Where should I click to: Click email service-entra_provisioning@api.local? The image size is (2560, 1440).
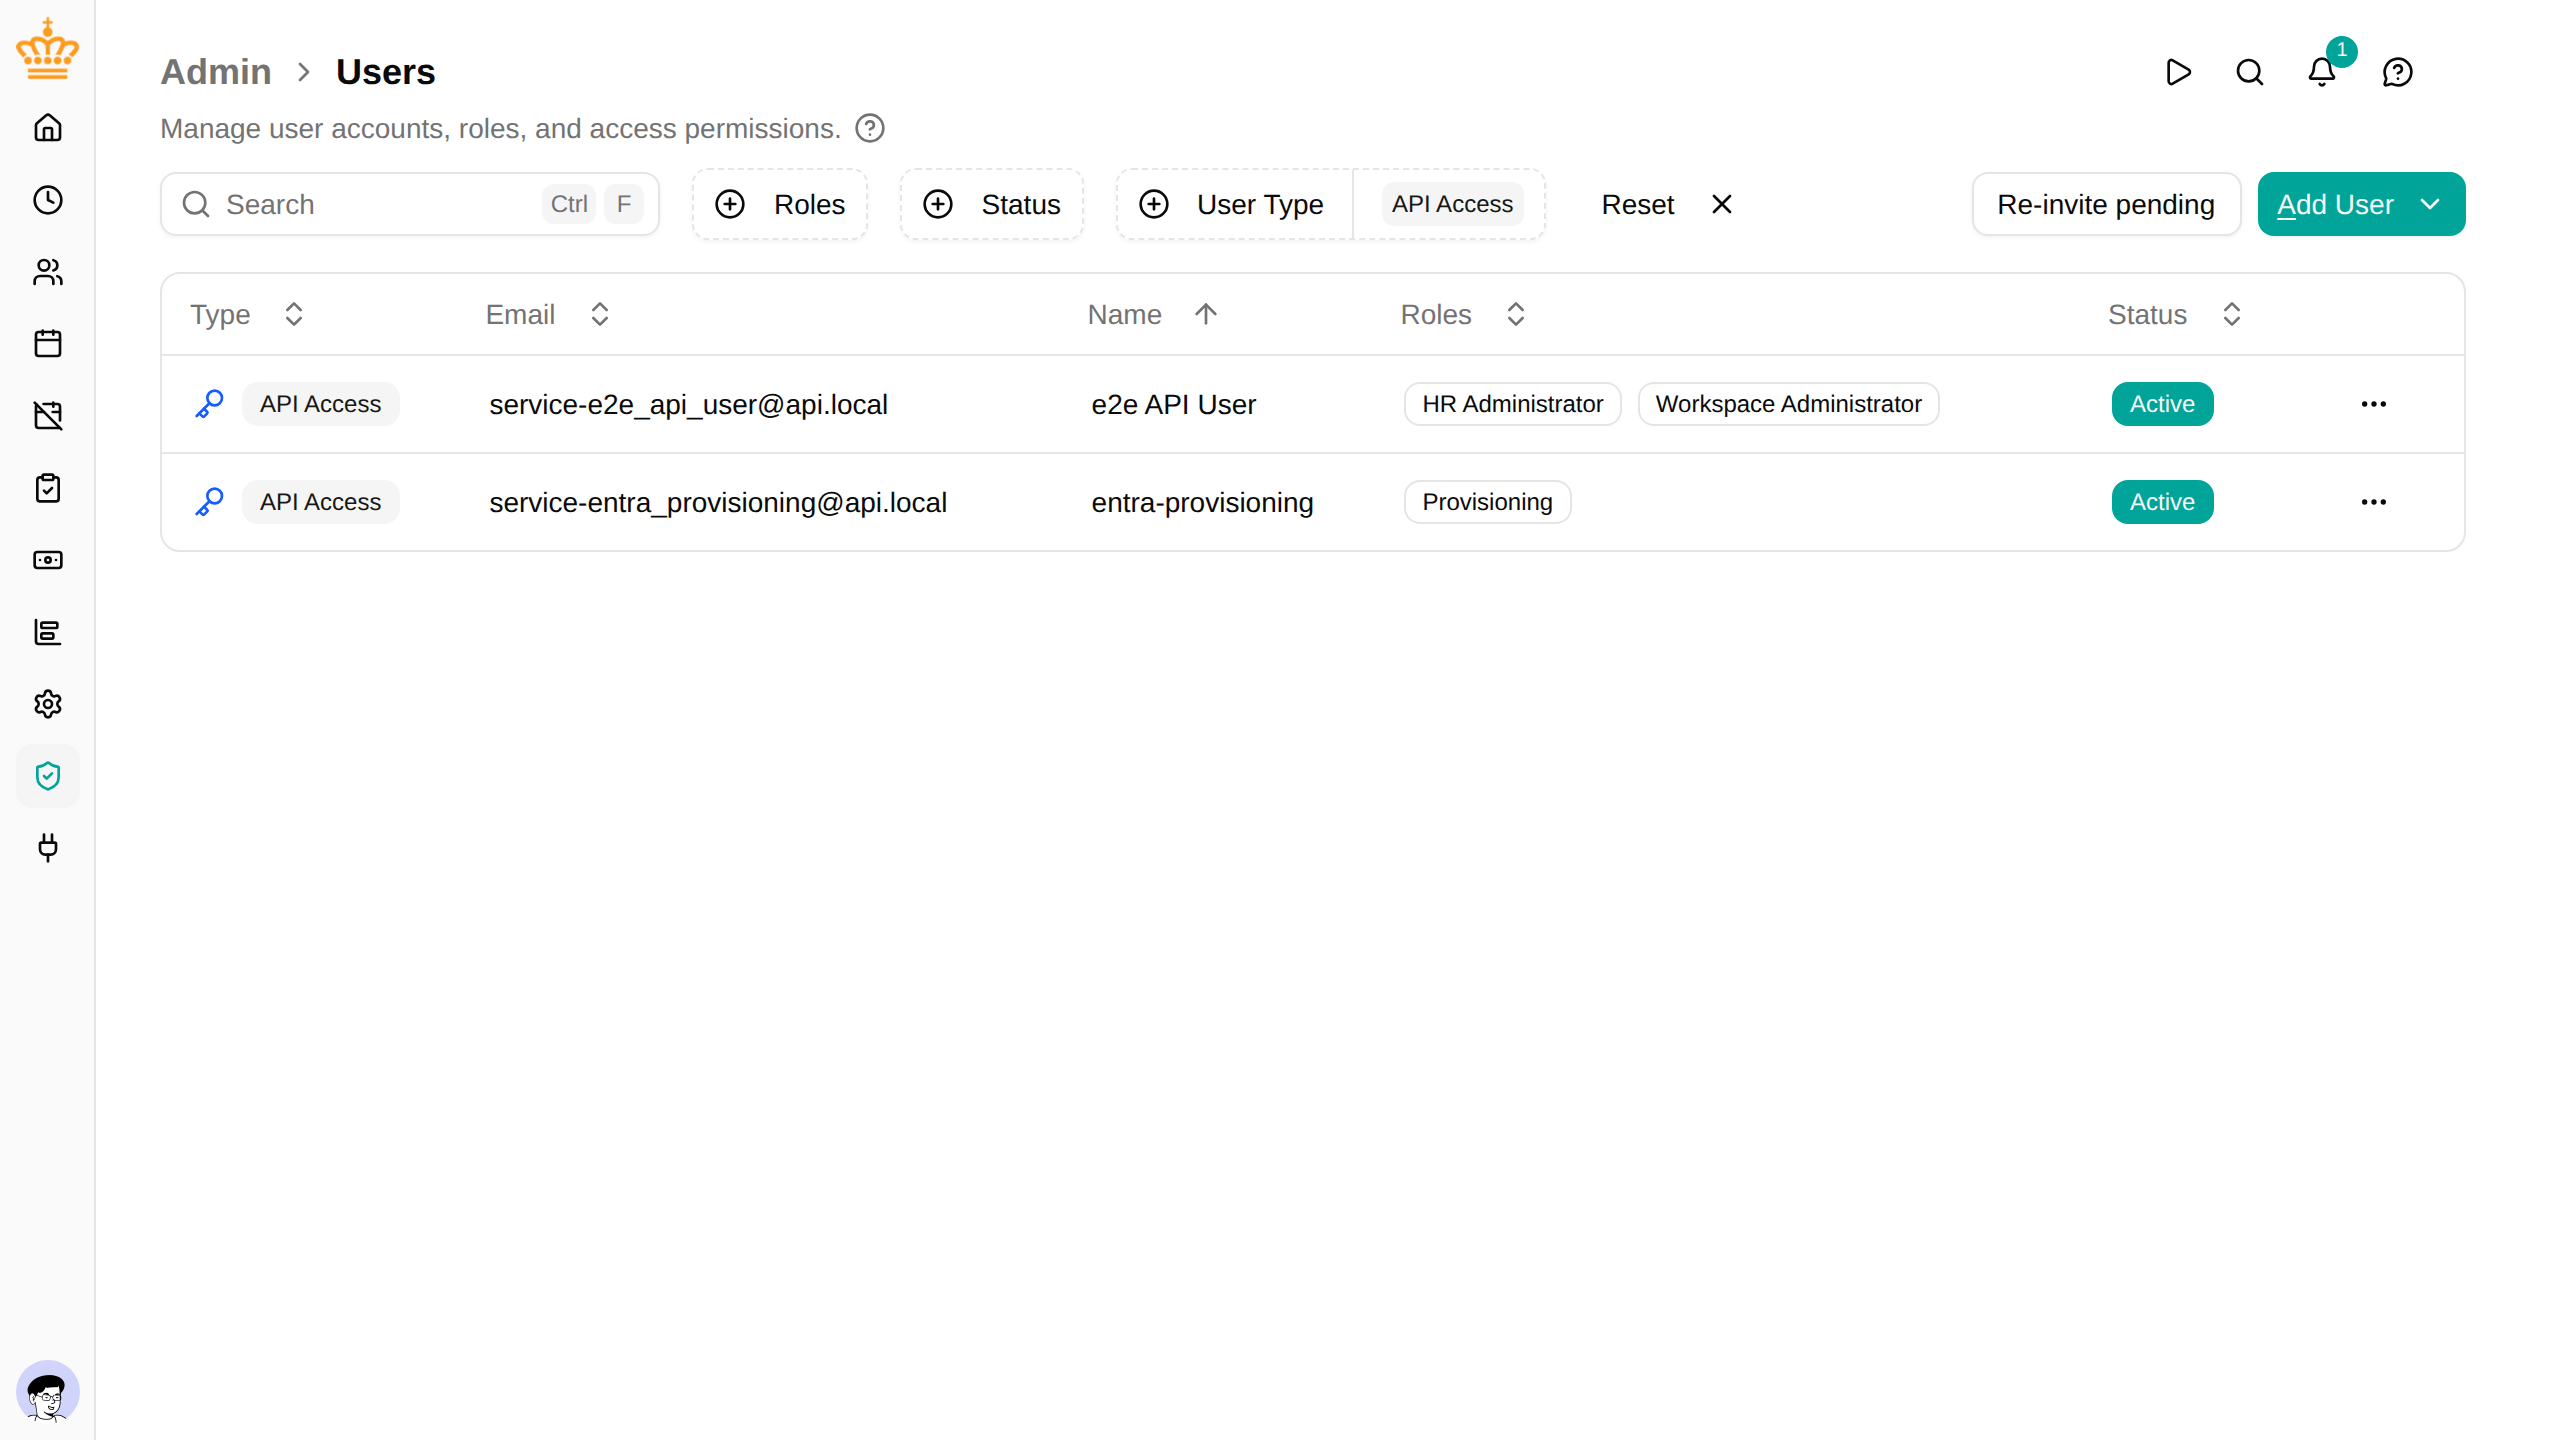(x=717, y=502)
